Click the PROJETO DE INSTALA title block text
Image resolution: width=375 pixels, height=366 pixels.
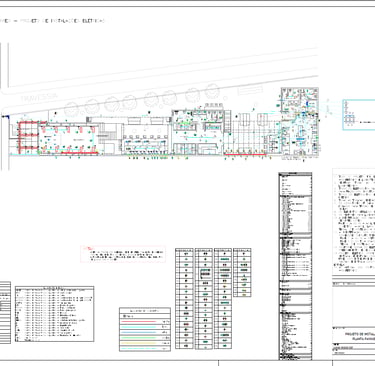click(x=360, y=334)
